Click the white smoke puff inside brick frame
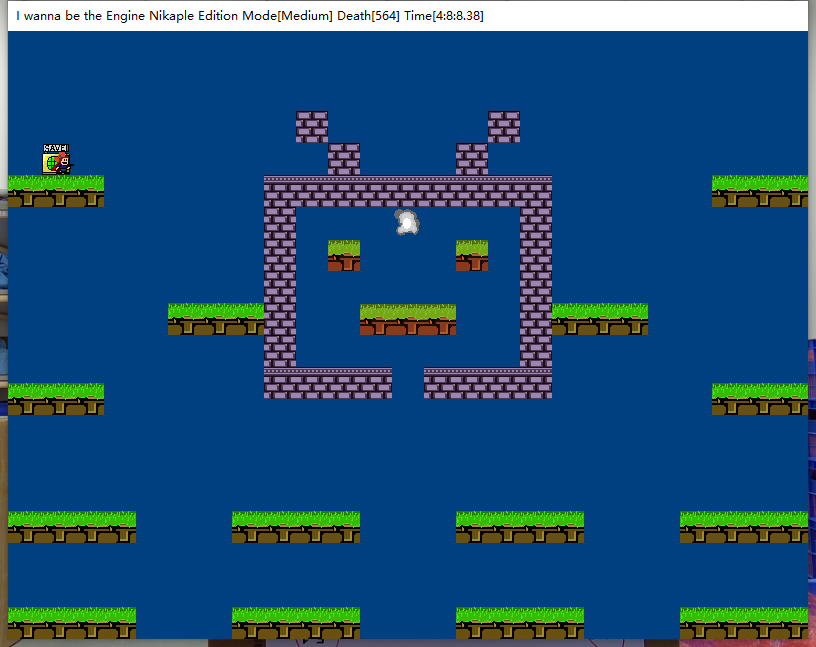This screenshot has width=816, height=647. pyautogui.click(x=406, y=222)
